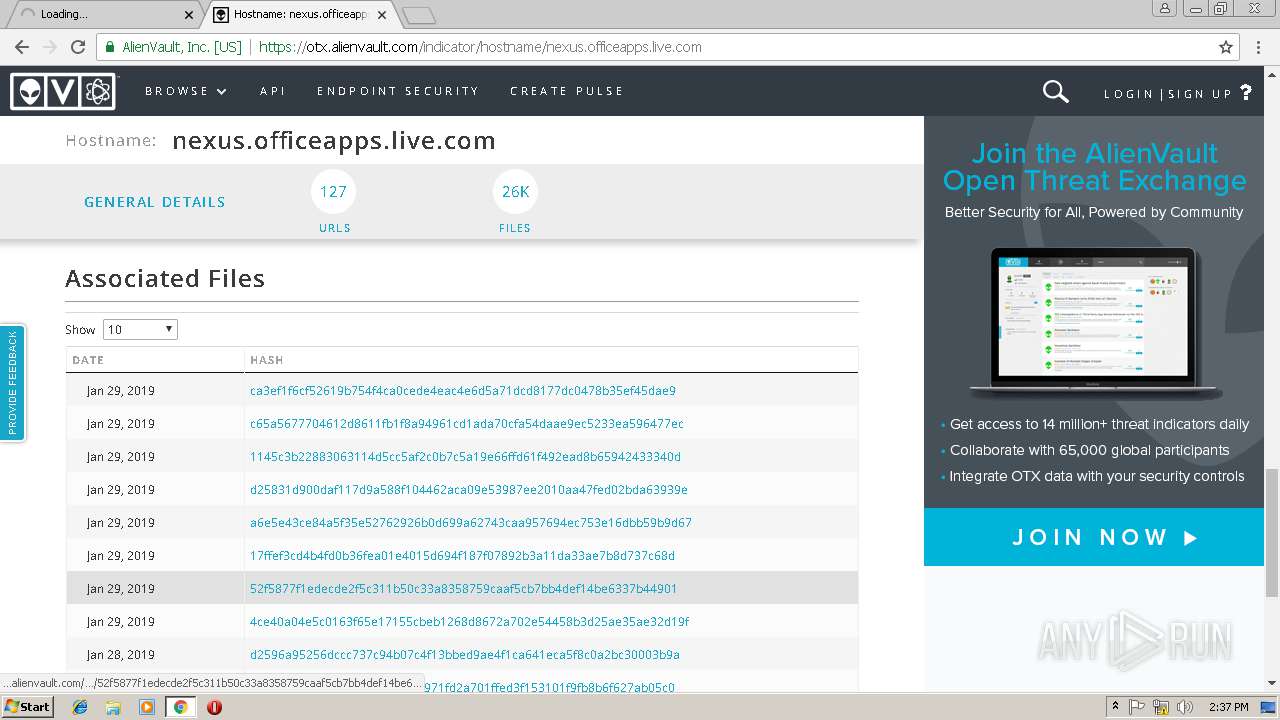Close the Hostname nexus.officeapps tab
This screenshot has width=1280, height=720.
coord(383,15)
